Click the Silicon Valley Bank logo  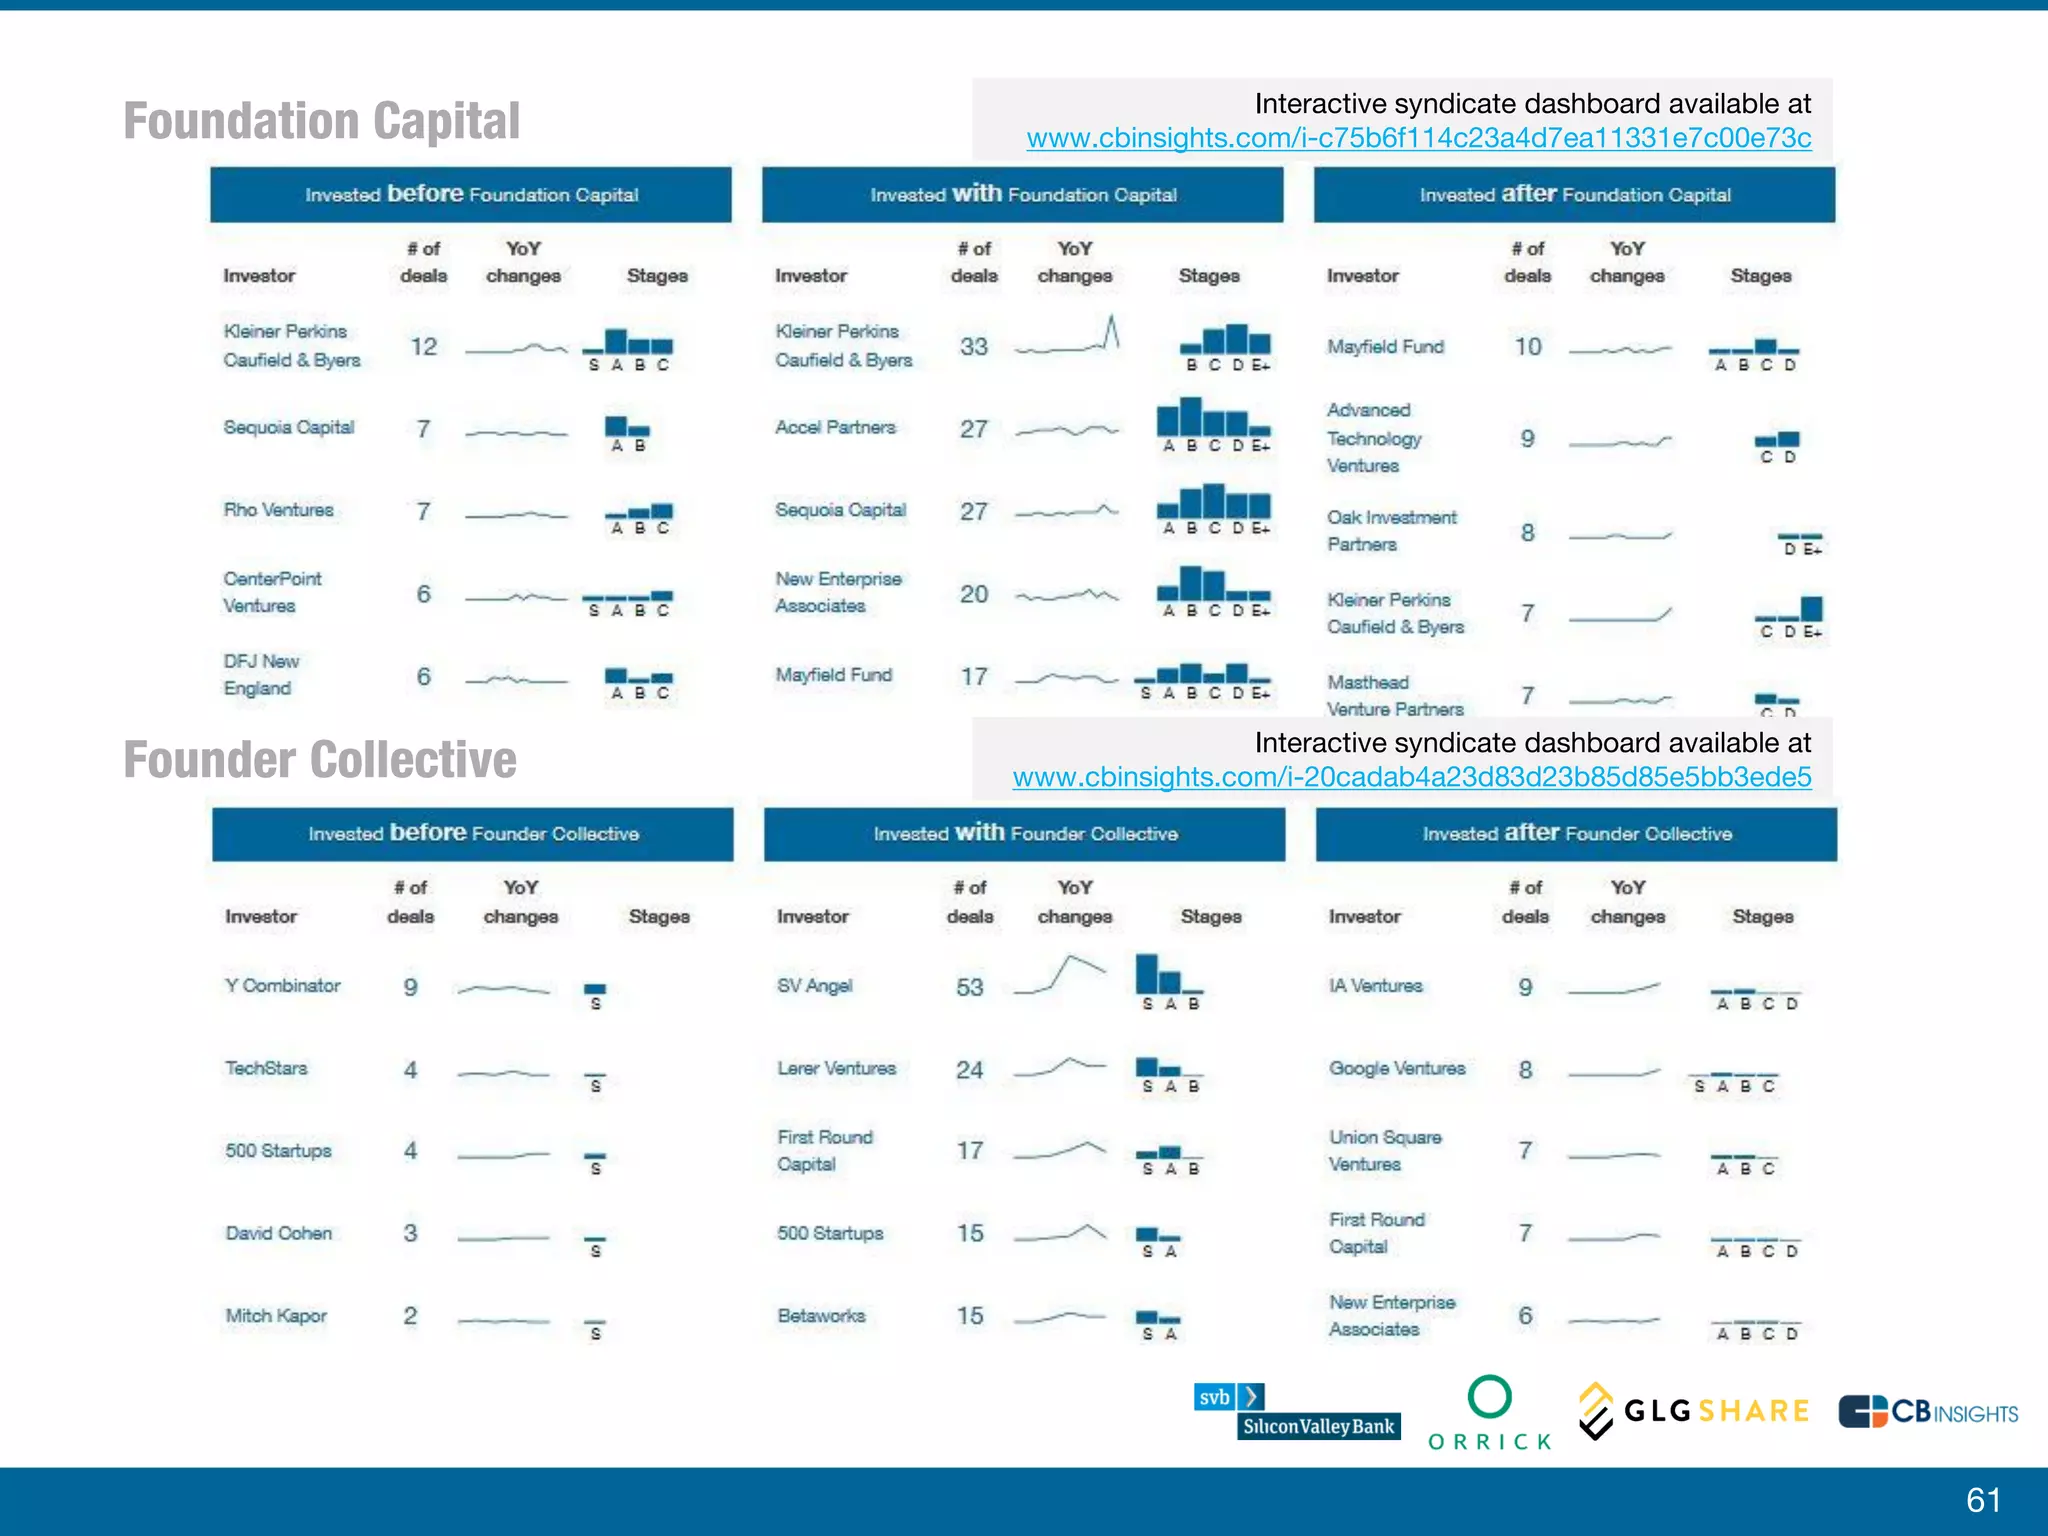[x=1297, y=1411]
